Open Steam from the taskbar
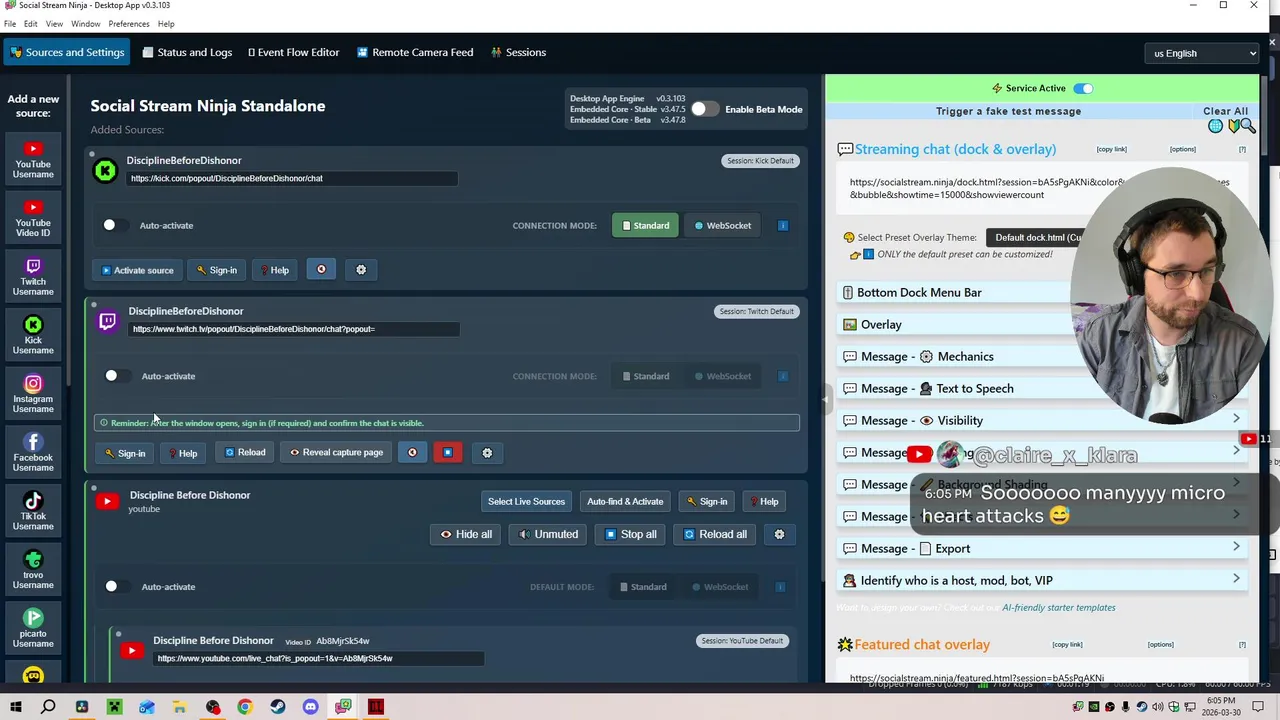Screen dimensions: 1280x720 click(x=277, y=707)
